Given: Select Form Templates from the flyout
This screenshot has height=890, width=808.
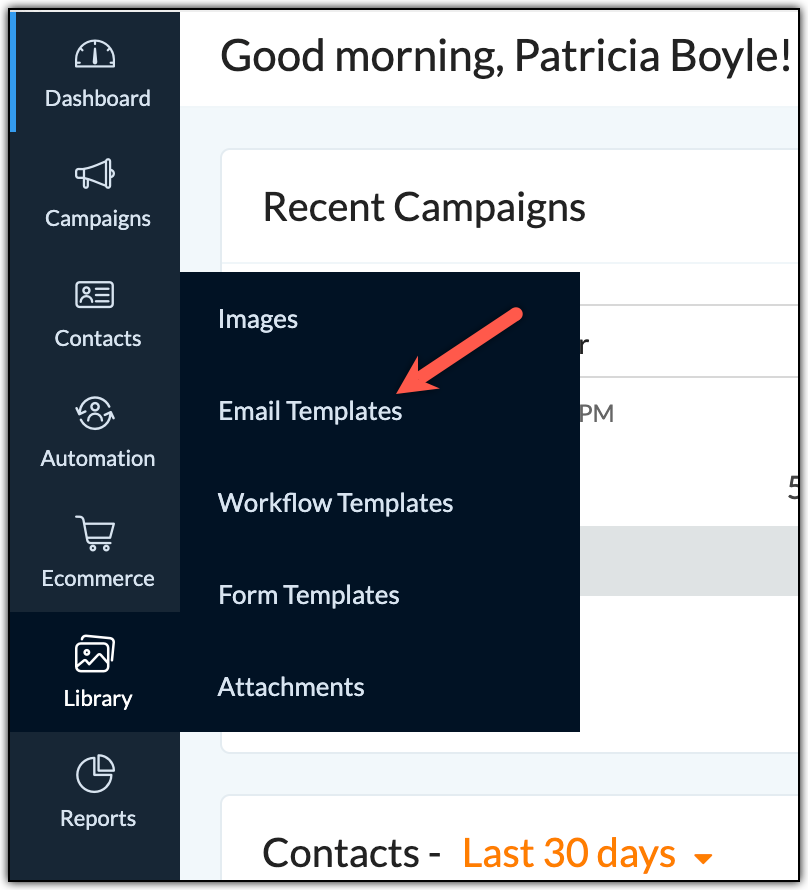Looking at the screenshot, I should pos(308,594).
